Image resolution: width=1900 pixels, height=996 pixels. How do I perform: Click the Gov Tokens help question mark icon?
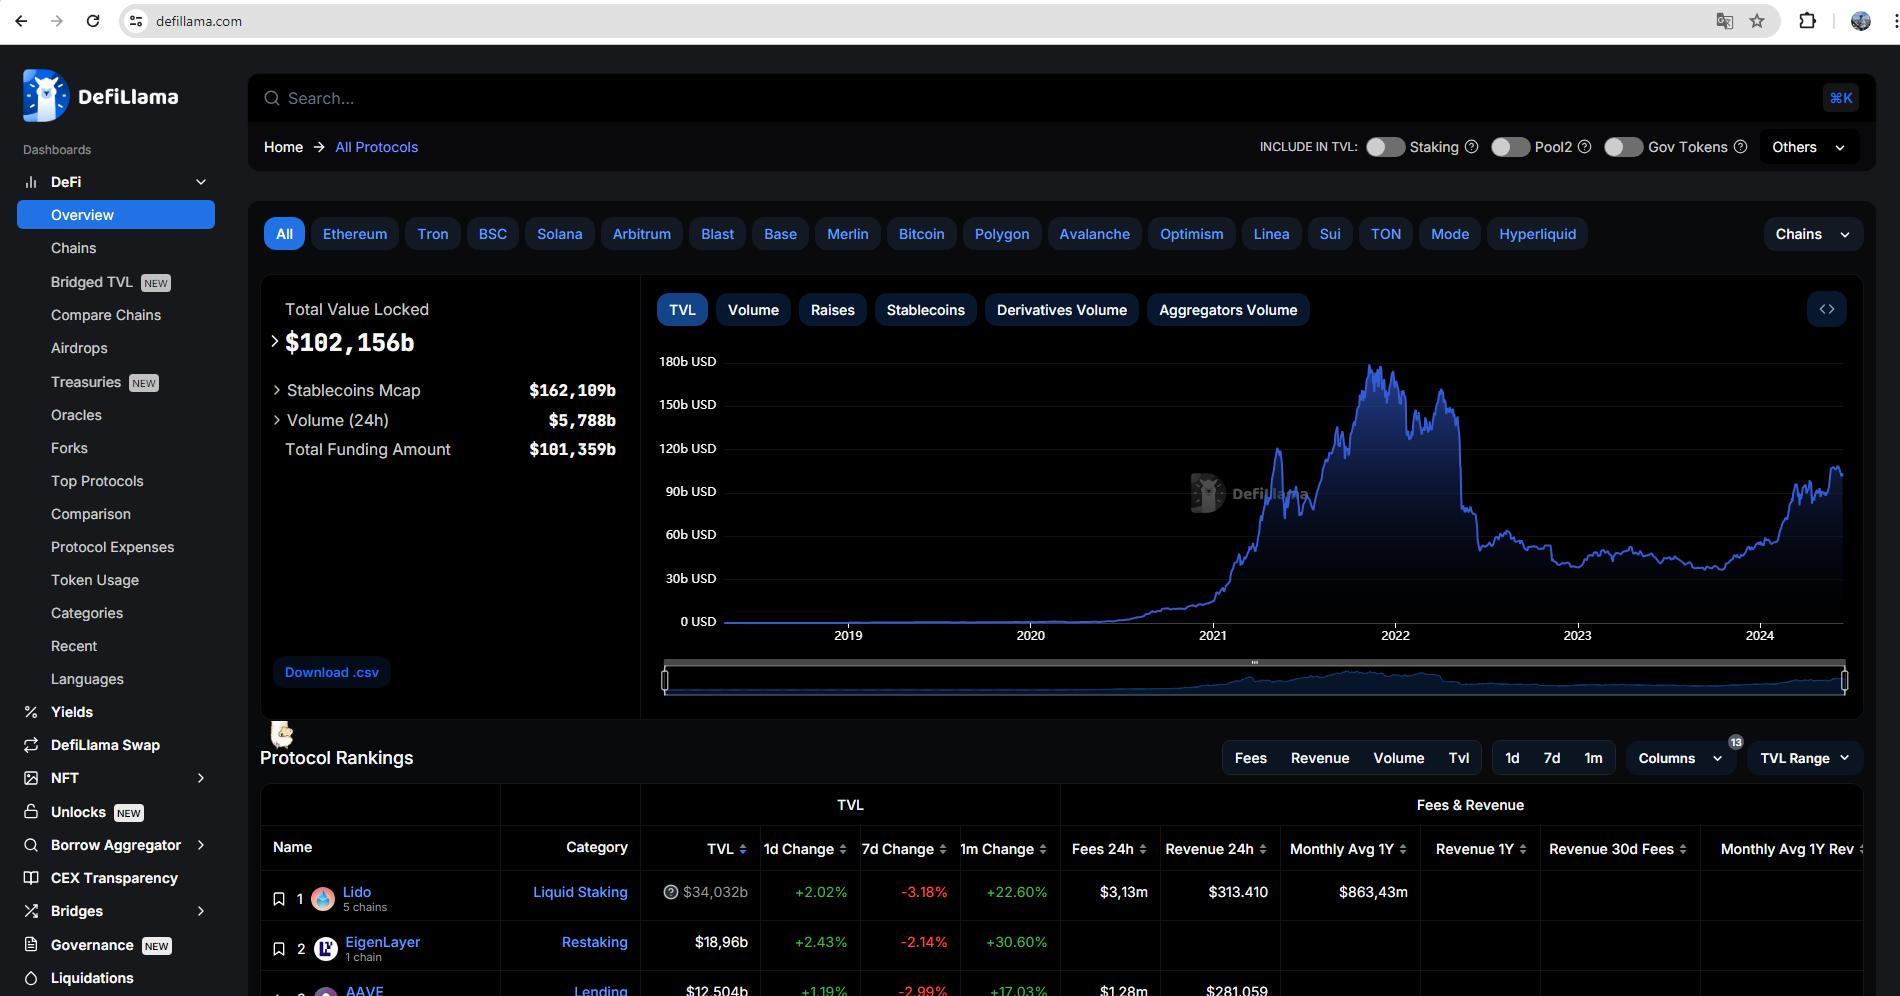1740,147
